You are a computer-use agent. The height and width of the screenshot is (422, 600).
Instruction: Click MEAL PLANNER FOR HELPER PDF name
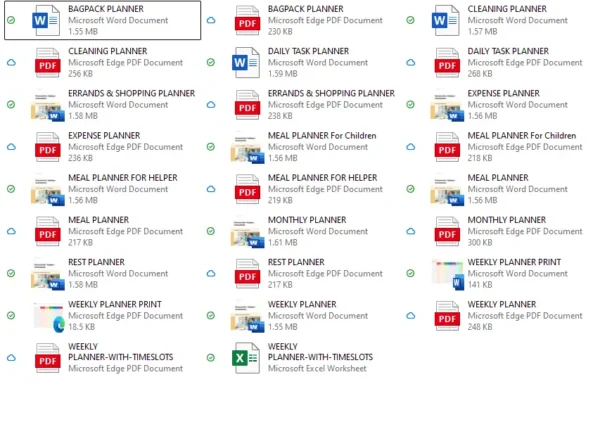(323, 178)
